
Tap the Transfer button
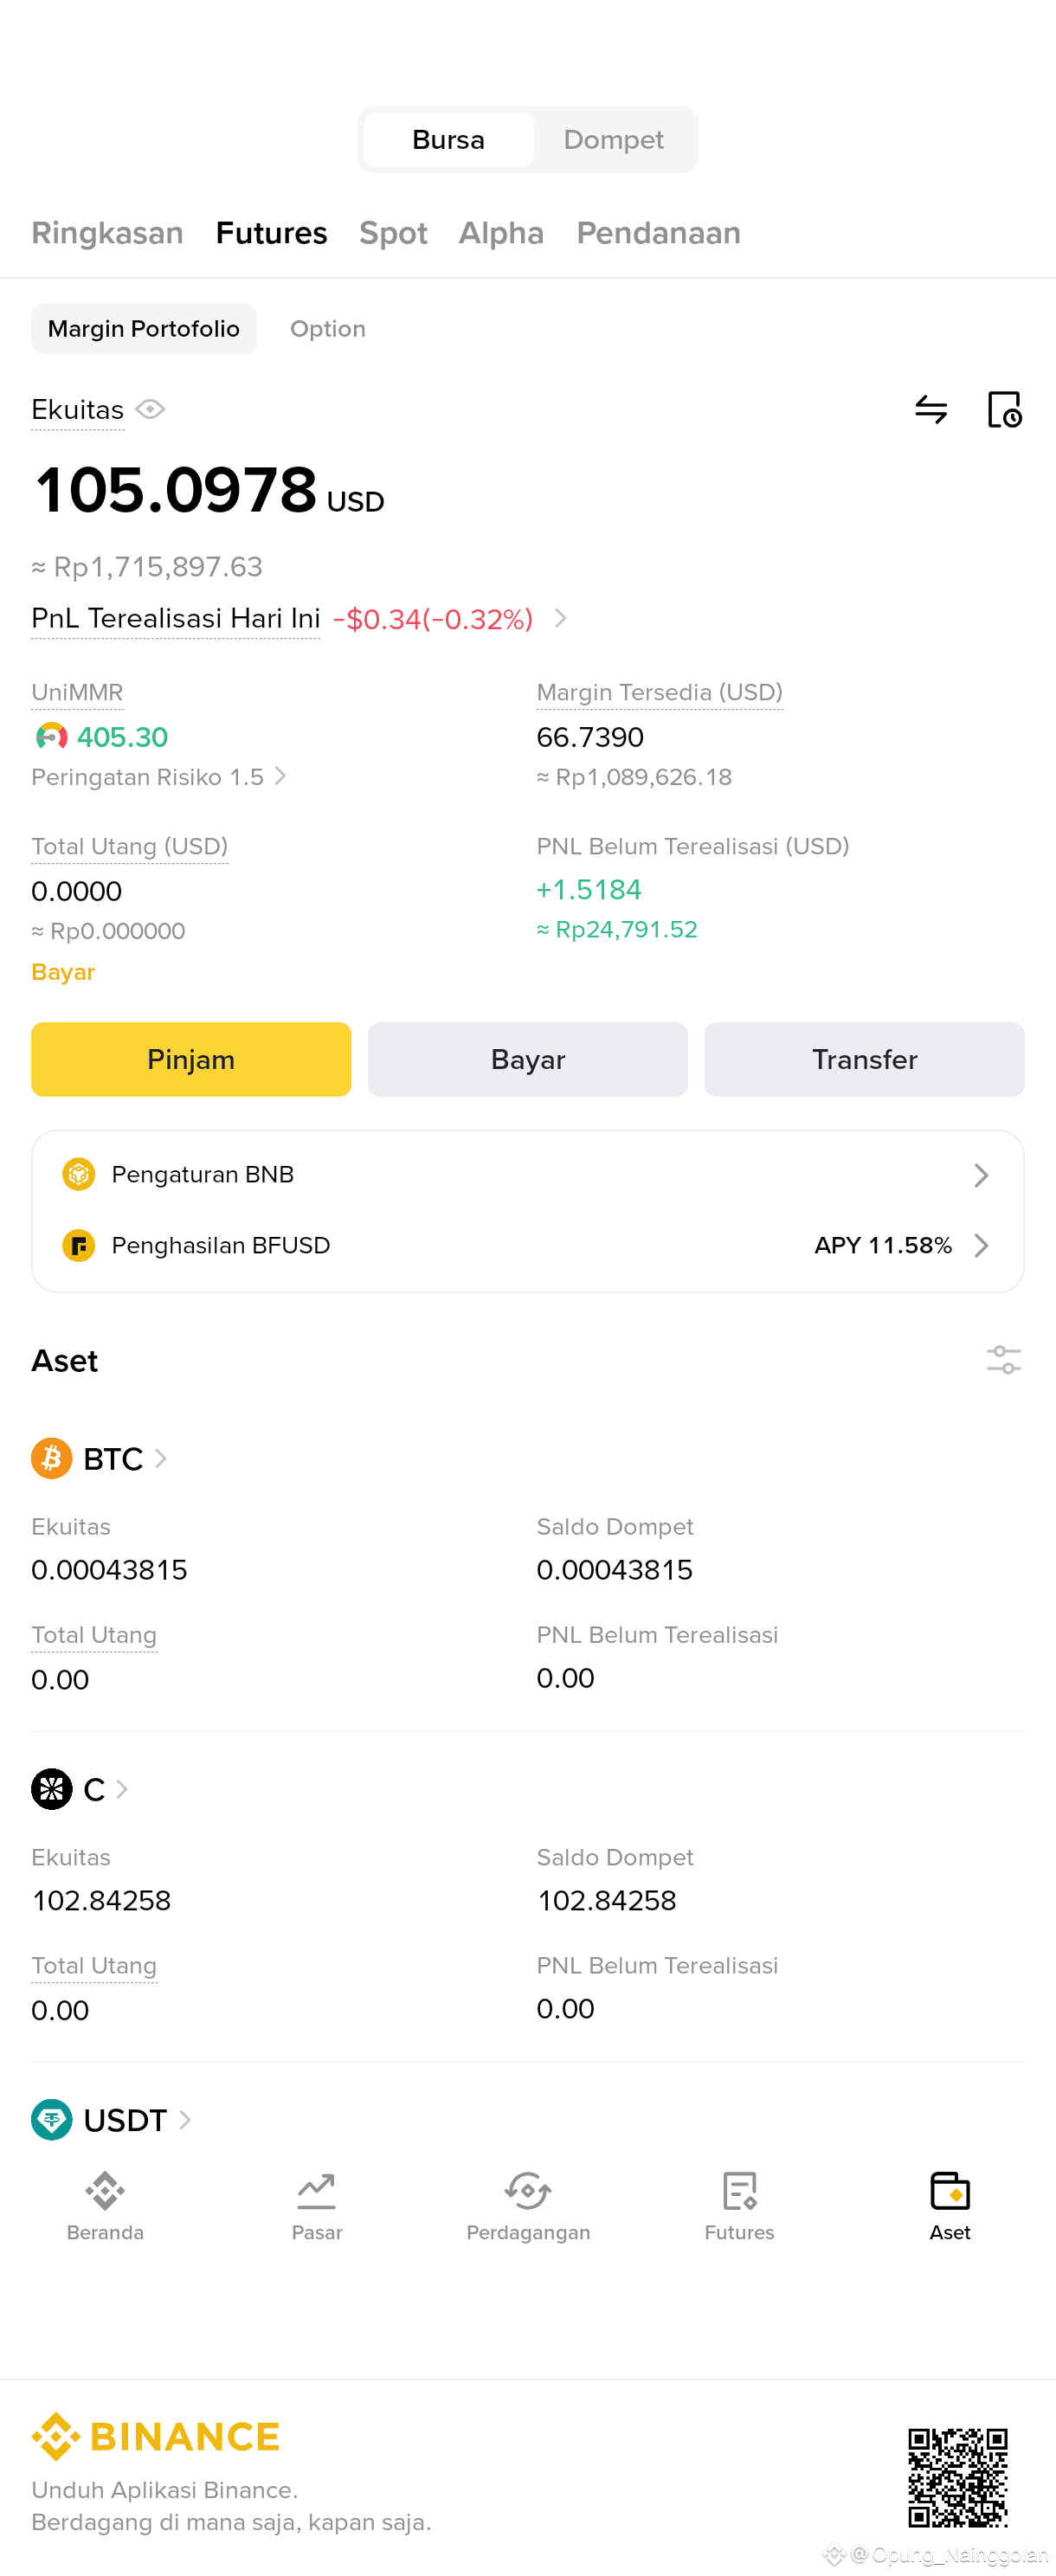coord(864,1059)
